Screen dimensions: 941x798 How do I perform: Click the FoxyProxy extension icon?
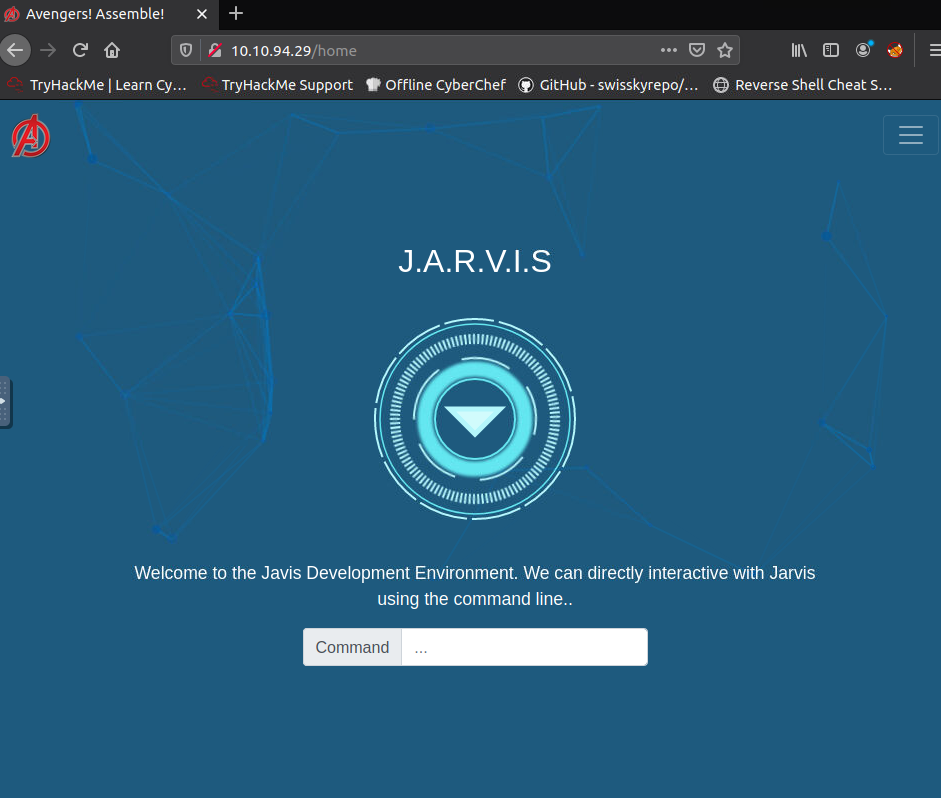point(895,50)
